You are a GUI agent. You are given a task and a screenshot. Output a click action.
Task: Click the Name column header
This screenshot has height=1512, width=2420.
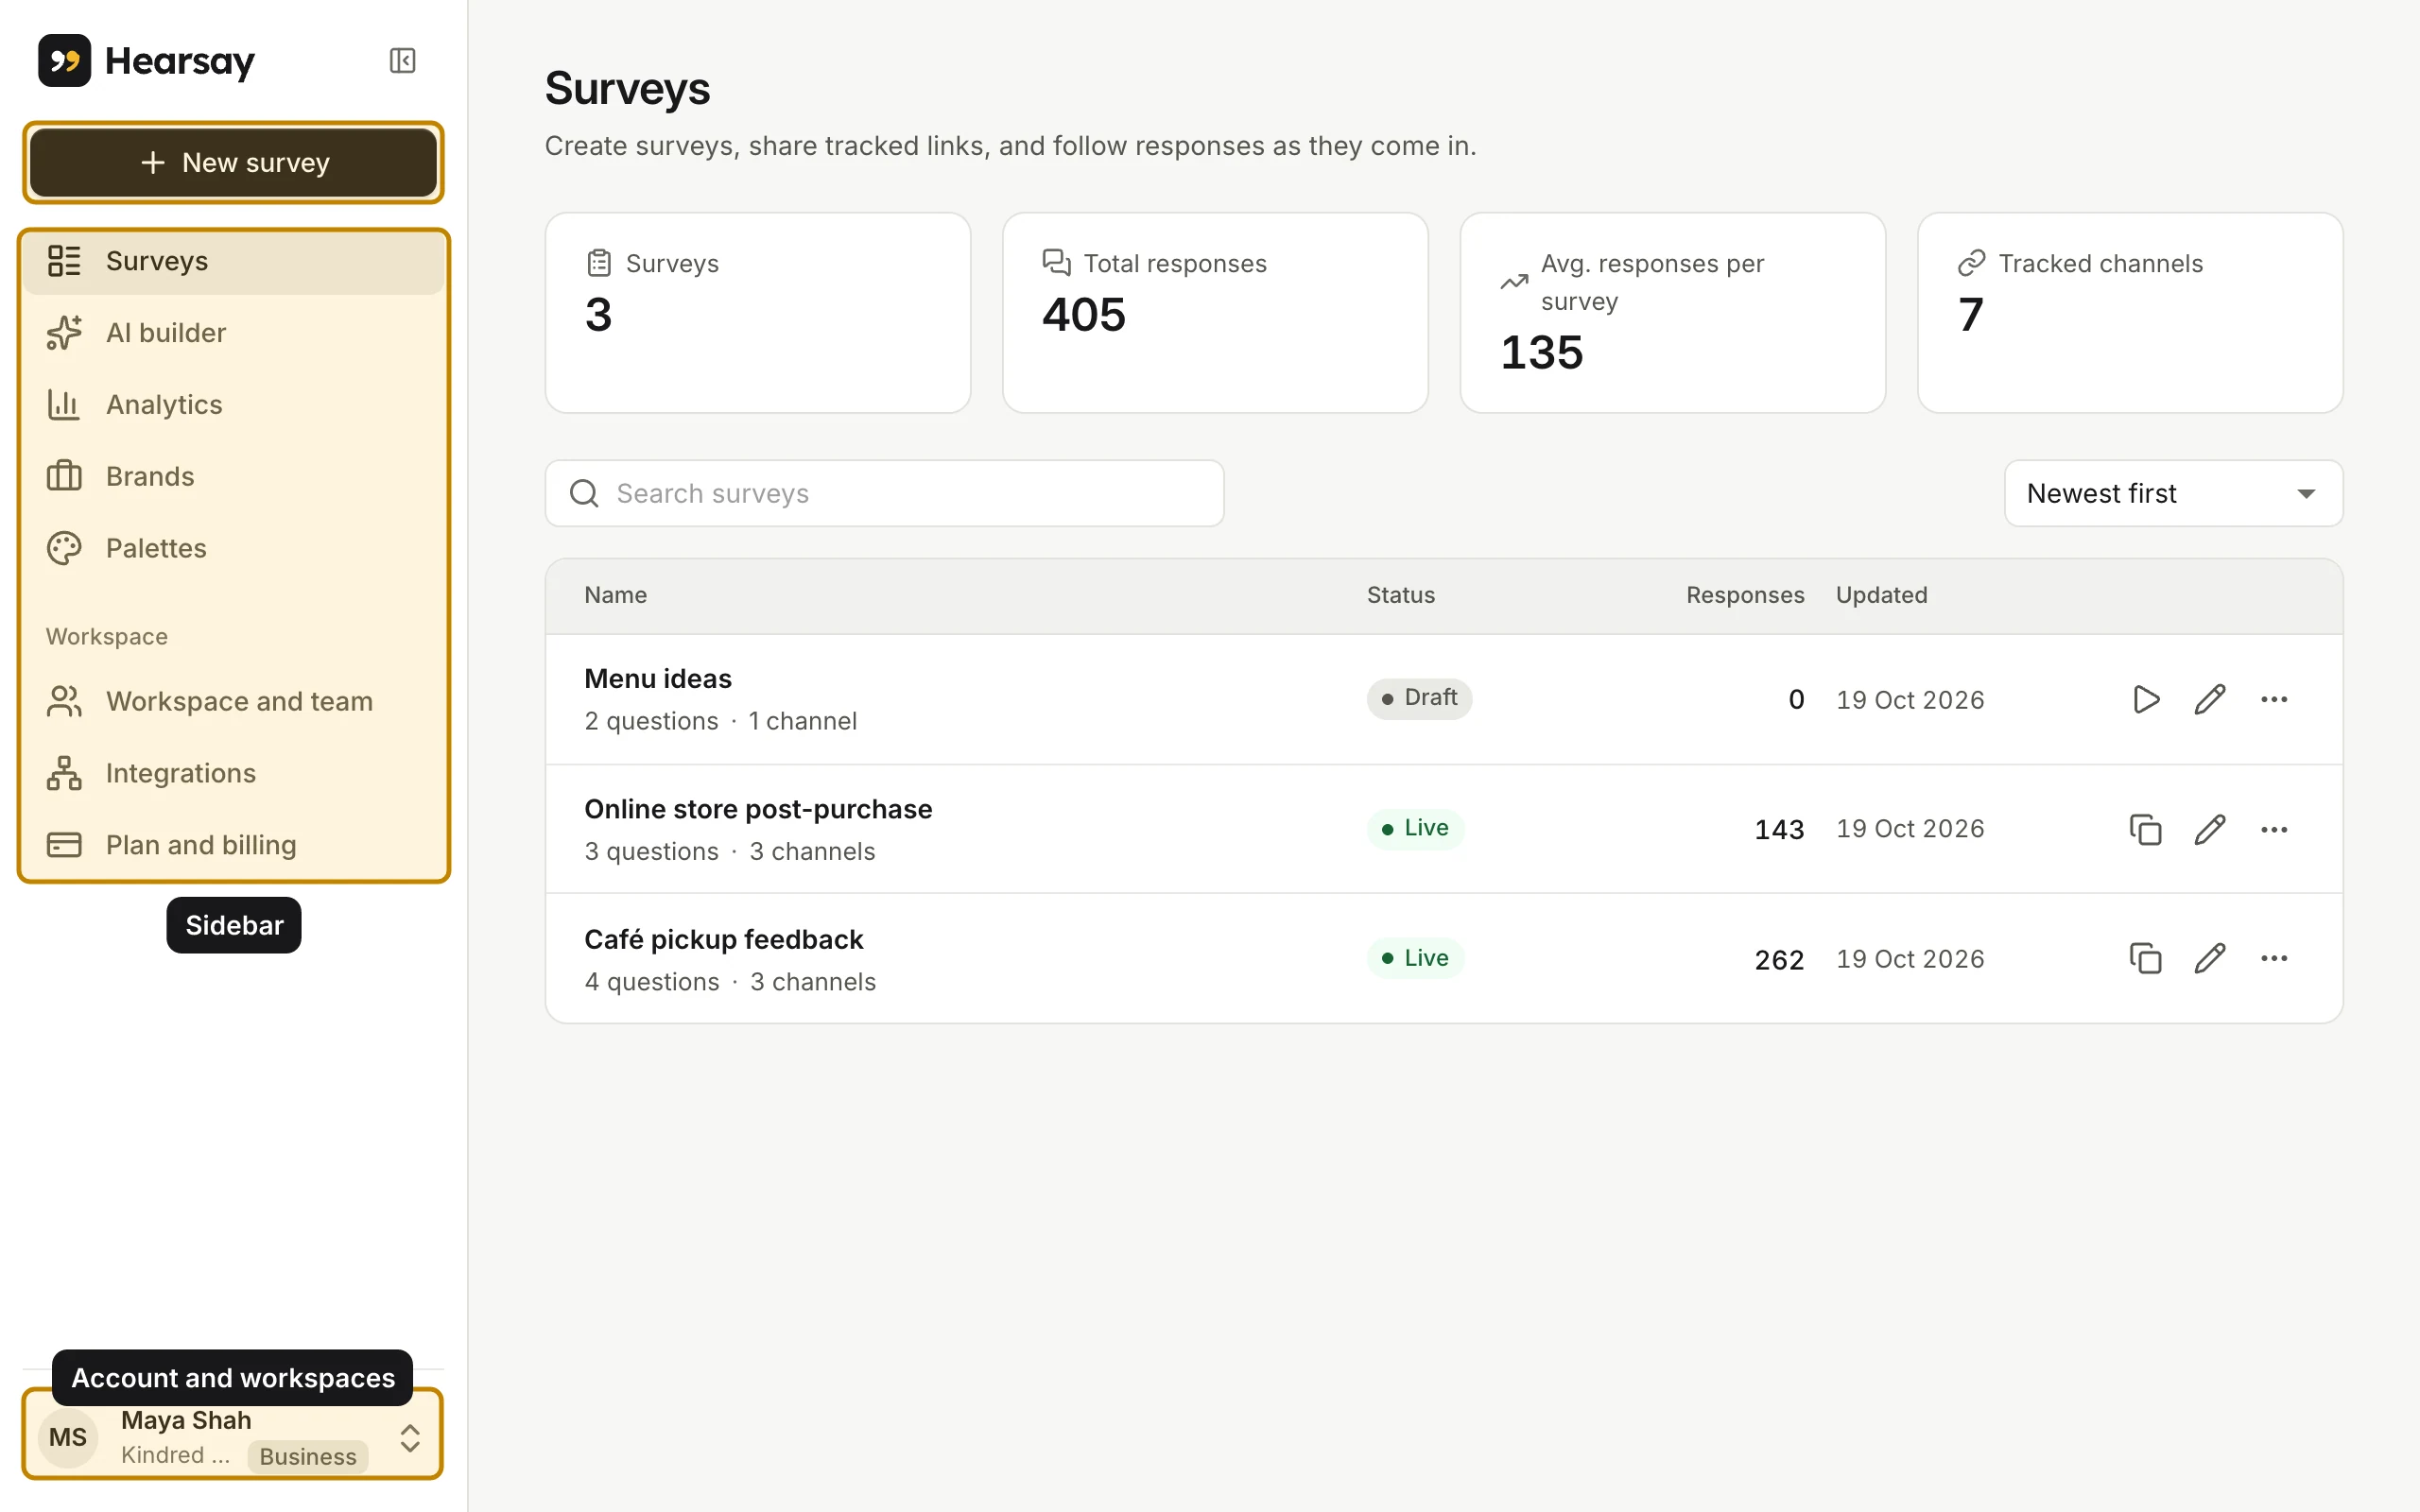[x=616, y=595]
